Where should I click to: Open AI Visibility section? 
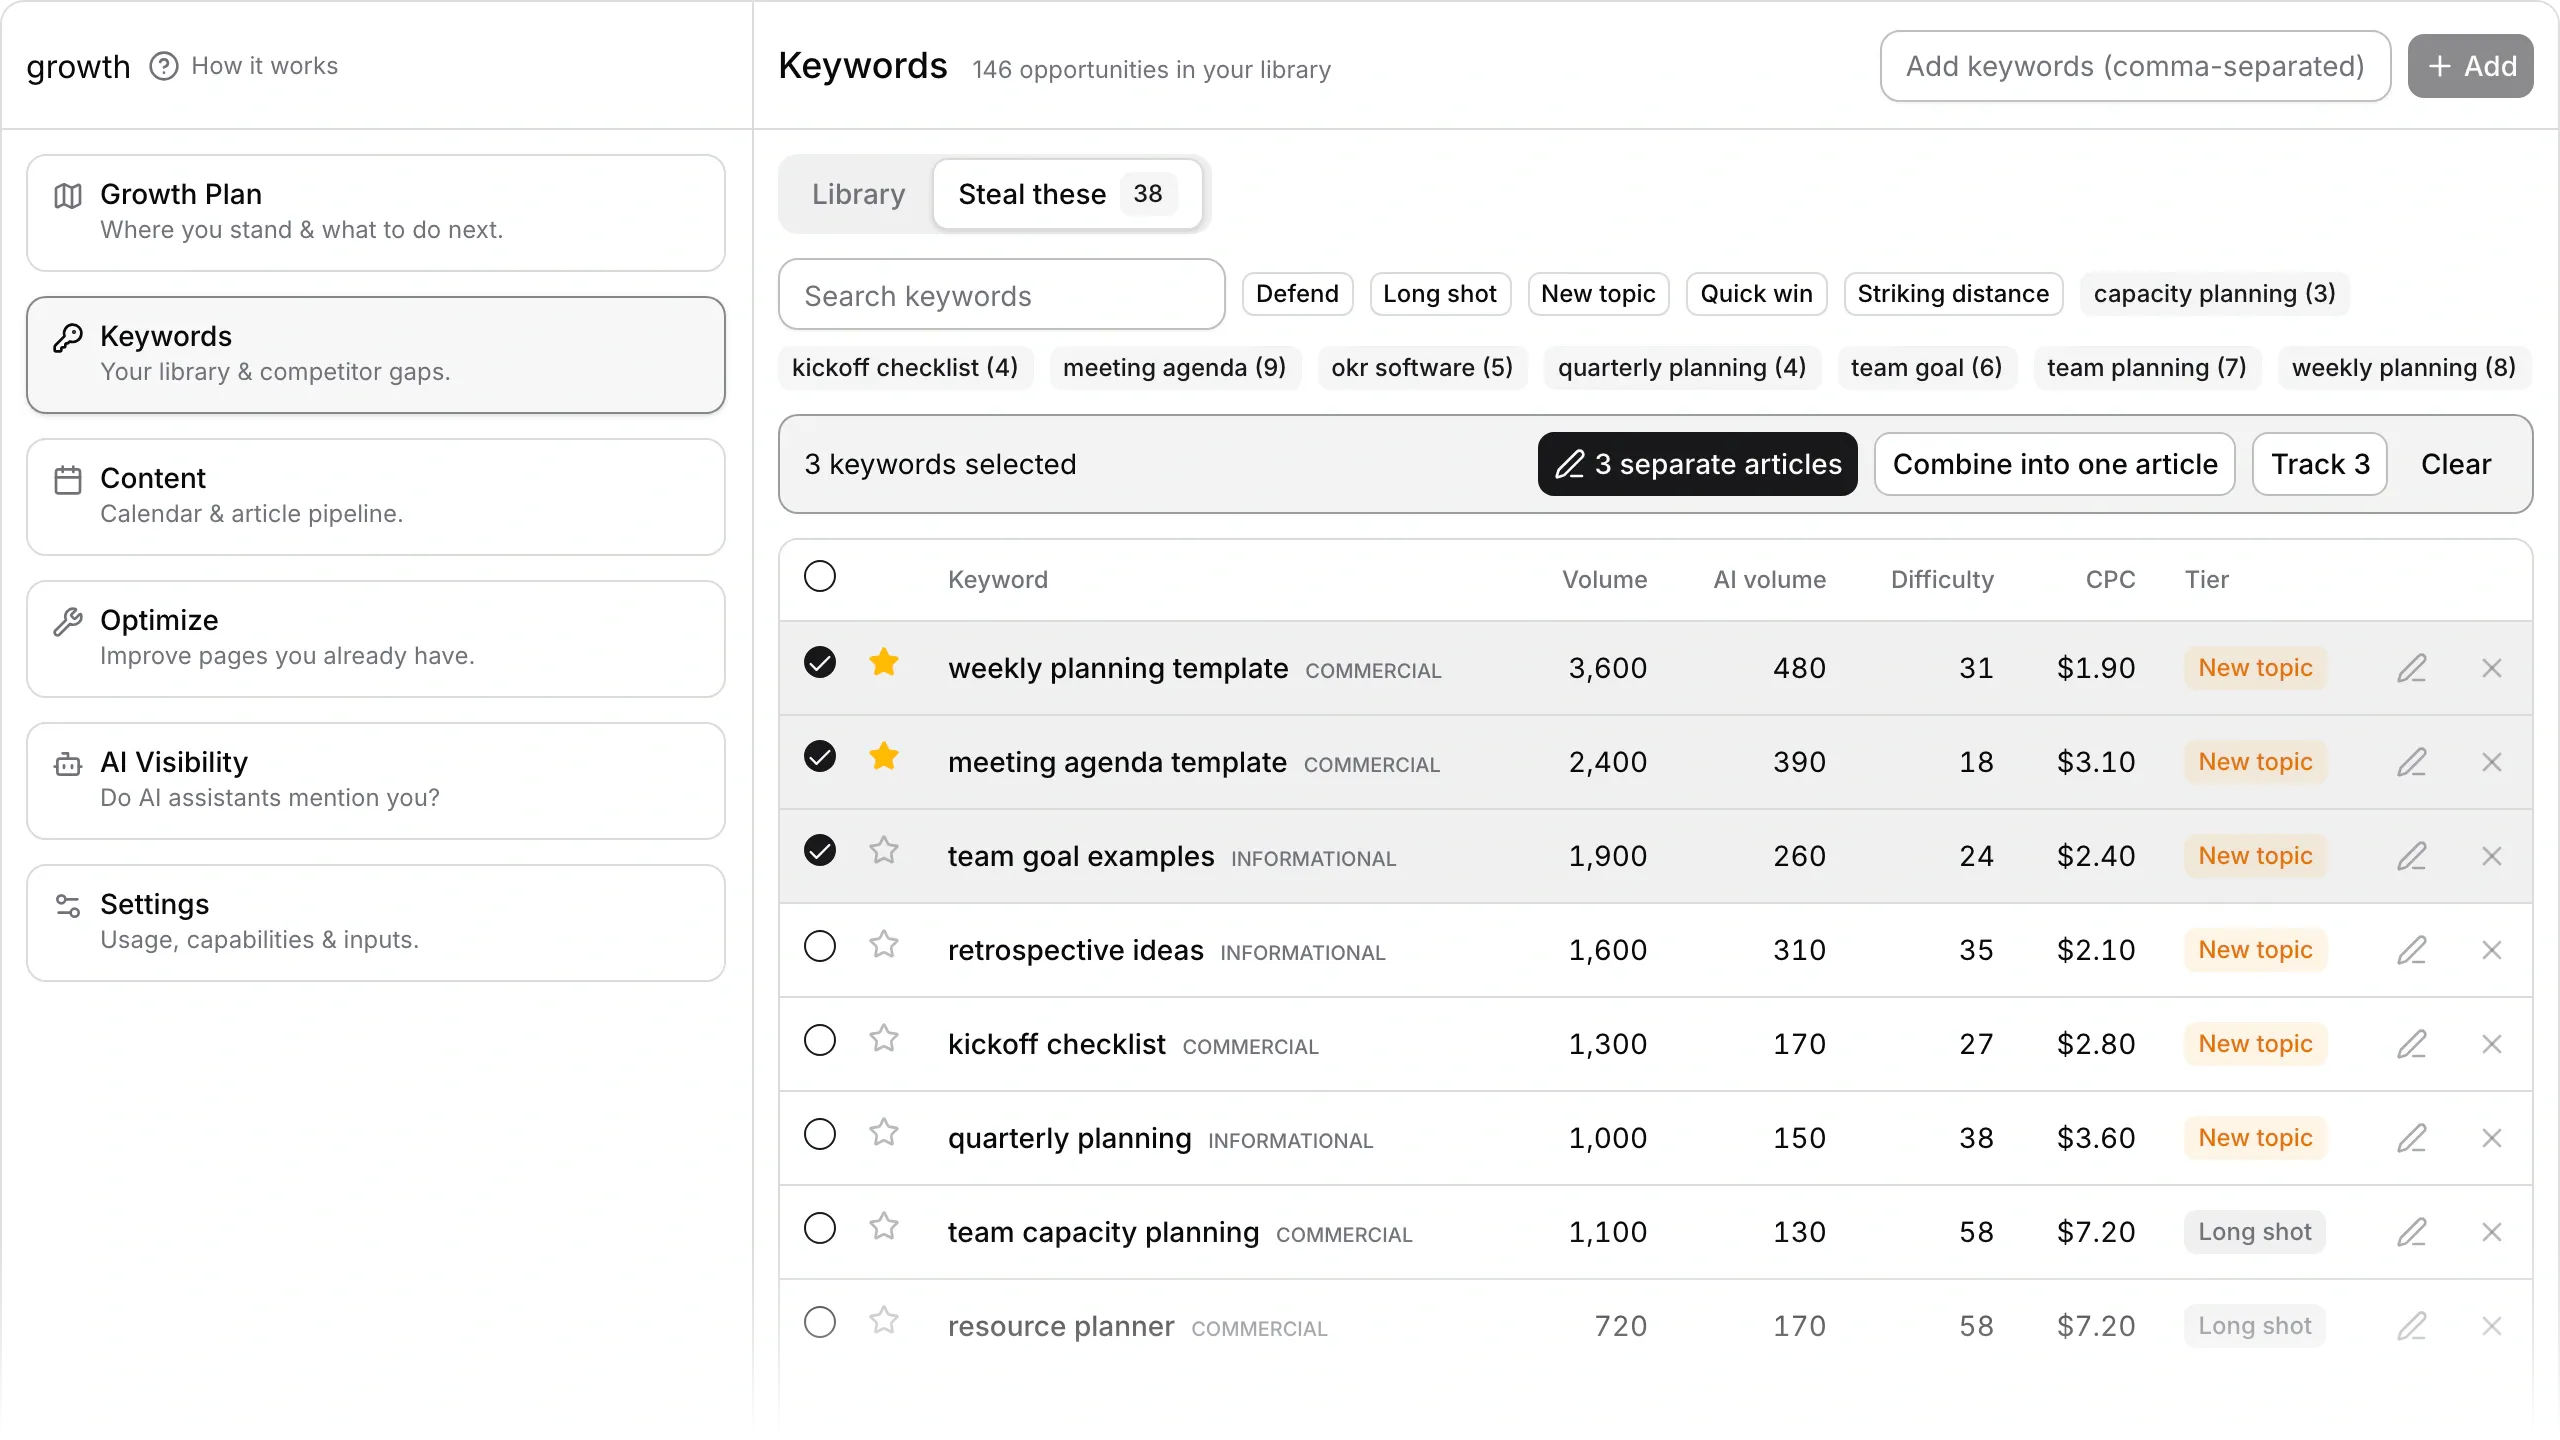tap(376, 780)
